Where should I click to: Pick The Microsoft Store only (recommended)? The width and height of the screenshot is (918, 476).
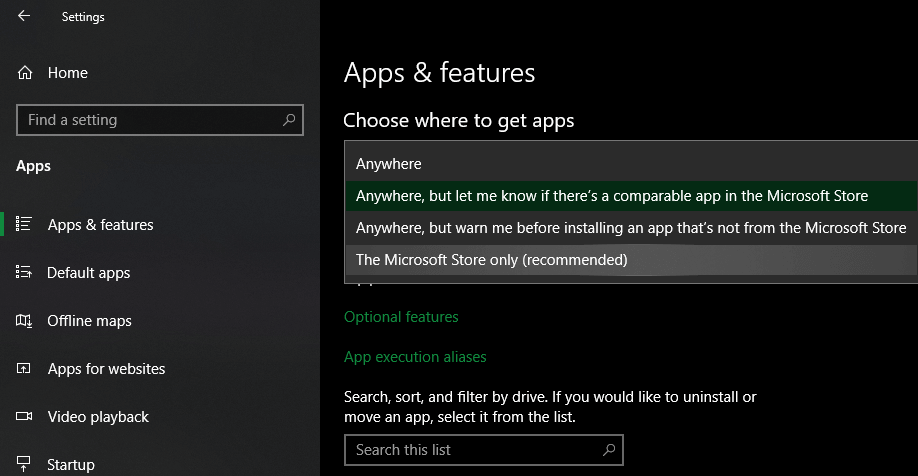click(x=631, y=259)
